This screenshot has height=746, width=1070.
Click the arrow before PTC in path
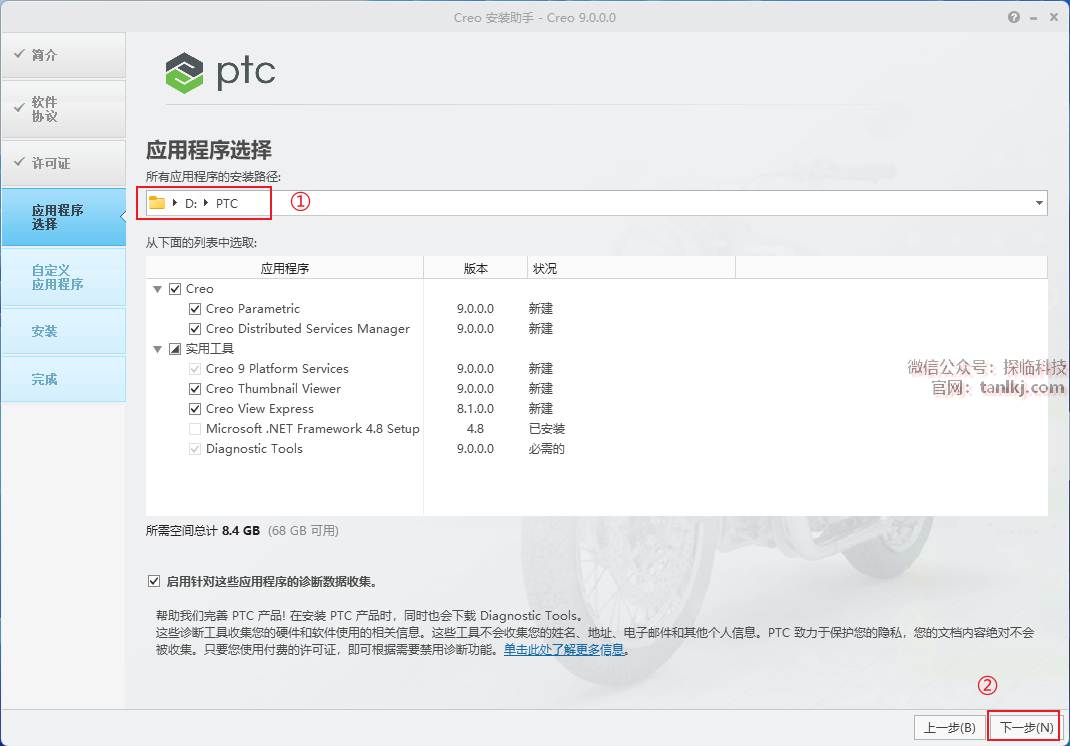[x=206, y=203]
